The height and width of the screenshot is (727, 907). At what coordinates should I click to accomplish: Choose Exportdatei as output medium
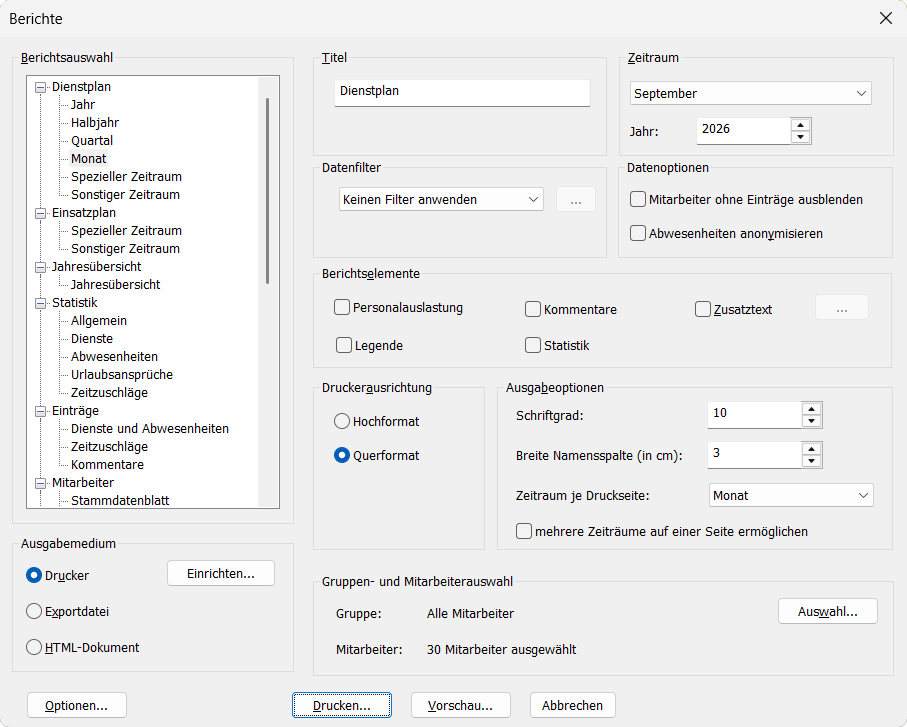point(34,611)
